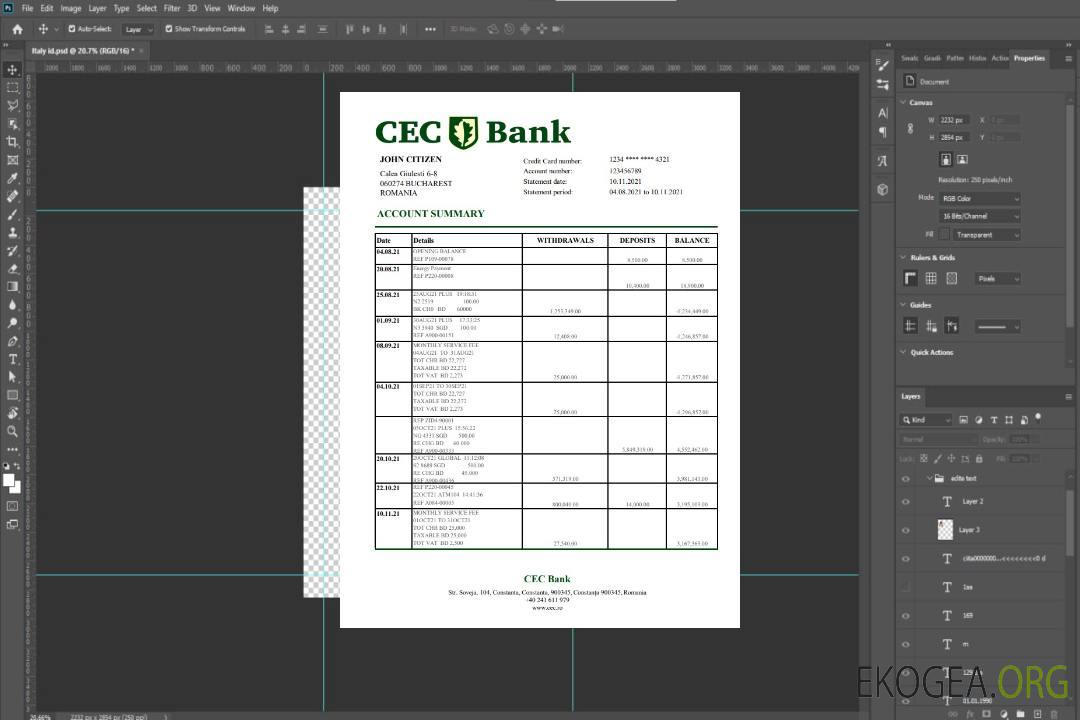Screen dimensions: 1080x720
Task: Click the Layer 3 thumbnail
Action: (x=945, y=529)
